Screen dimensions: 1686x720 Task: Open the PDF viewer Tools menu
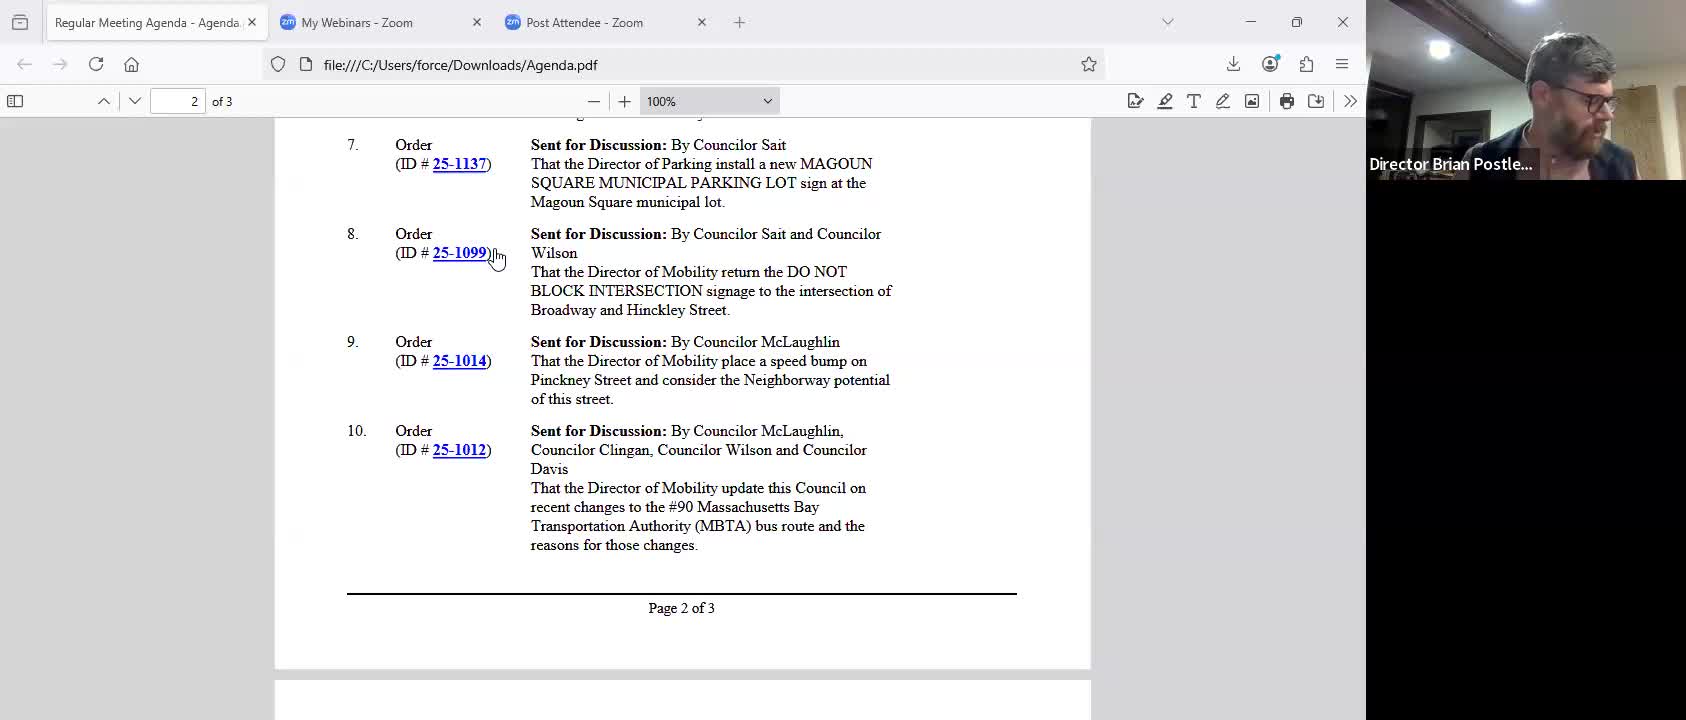click(x=1350, y=101)
